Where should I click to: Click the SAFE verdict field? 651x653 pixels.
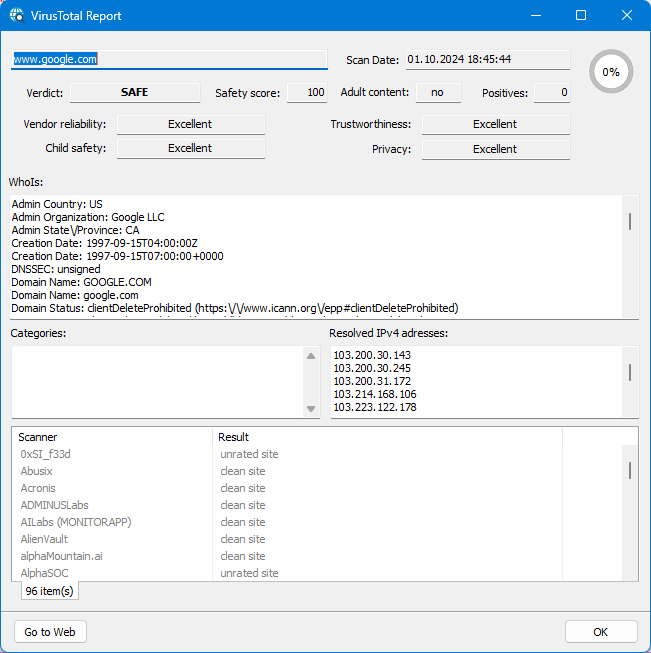pos(135,92)
